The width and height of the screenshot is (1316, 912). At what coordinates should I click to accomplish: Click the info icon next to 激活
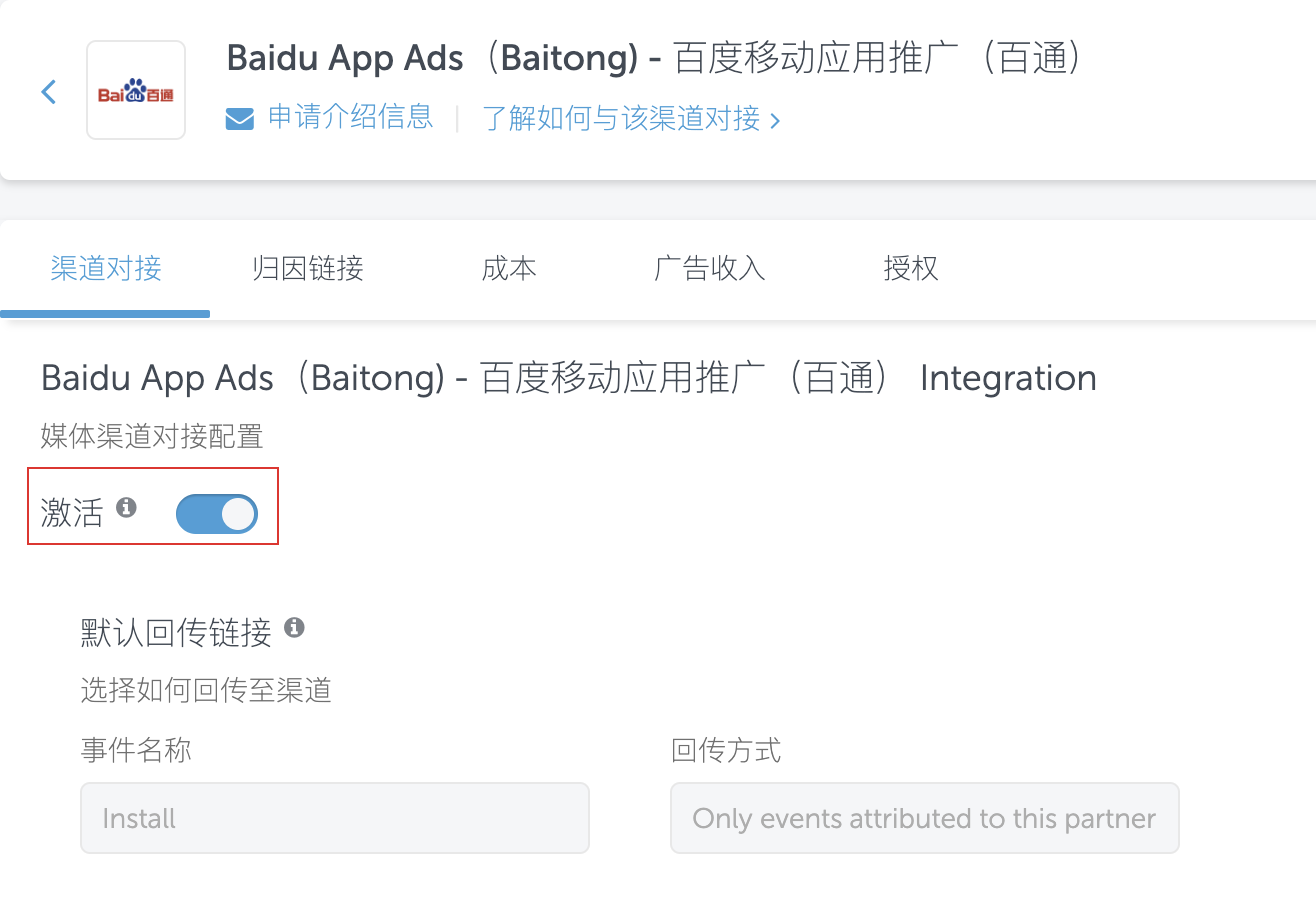[x=126, y=507]
